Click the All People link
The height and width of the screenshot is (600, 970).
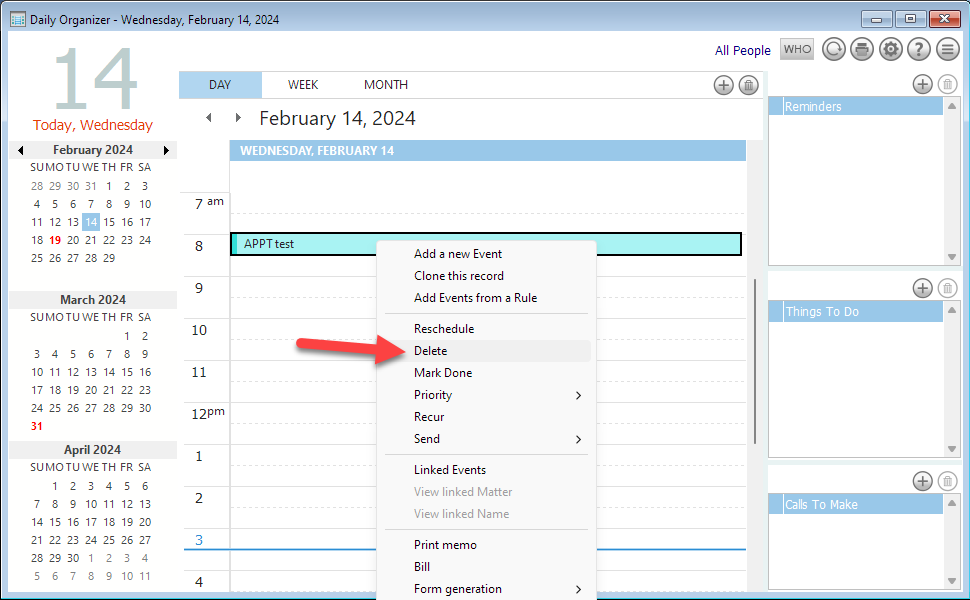[743, 51]
